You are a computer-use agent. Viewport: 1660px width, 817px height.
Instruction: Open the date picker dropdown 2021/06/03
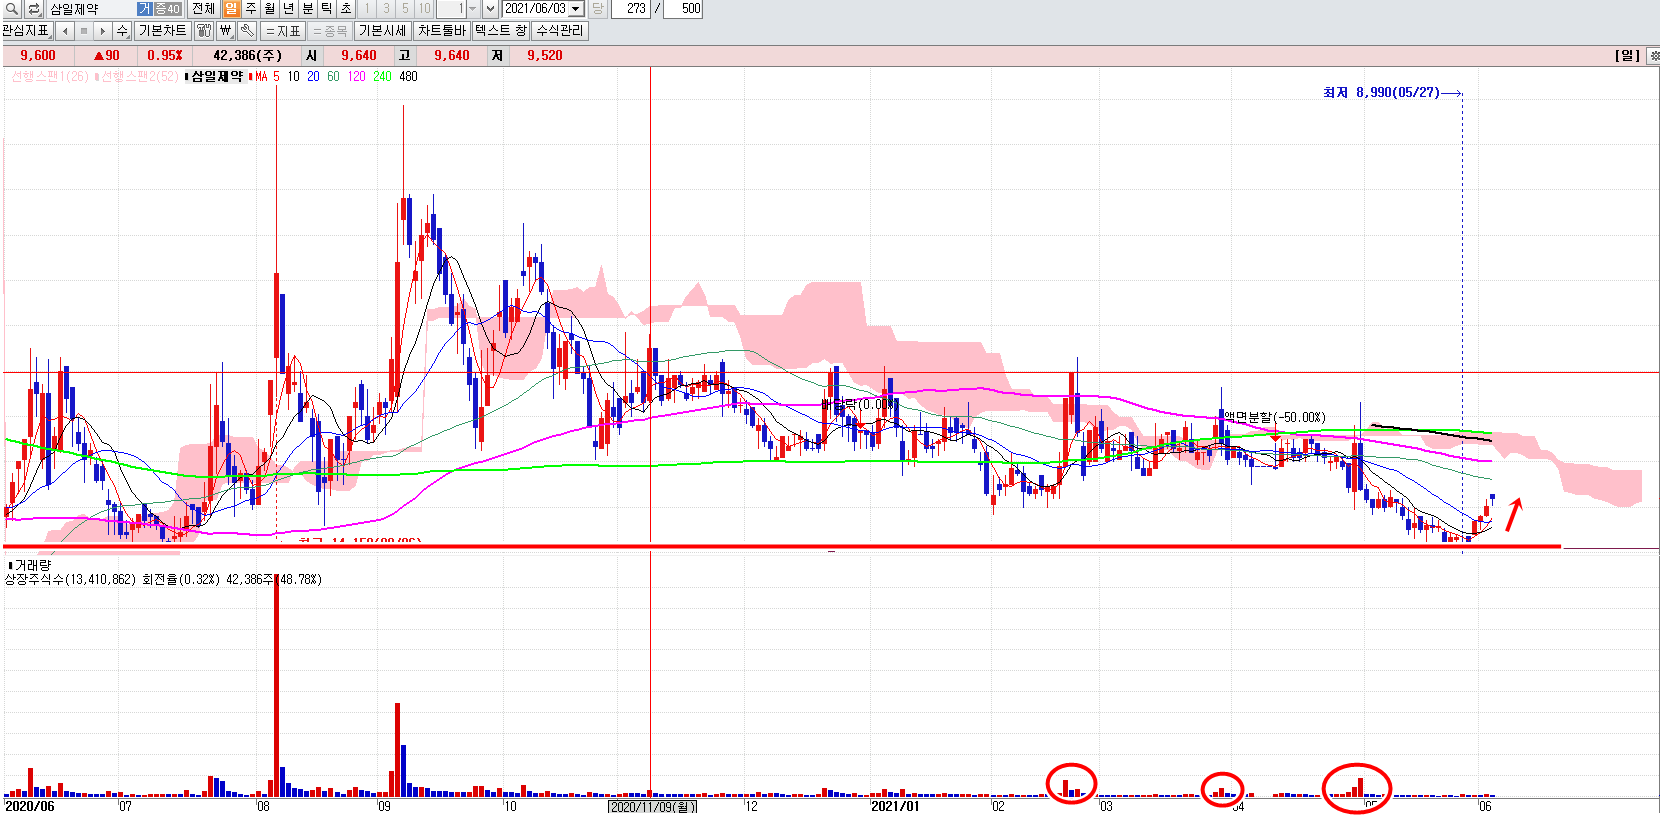pos(576,9)
